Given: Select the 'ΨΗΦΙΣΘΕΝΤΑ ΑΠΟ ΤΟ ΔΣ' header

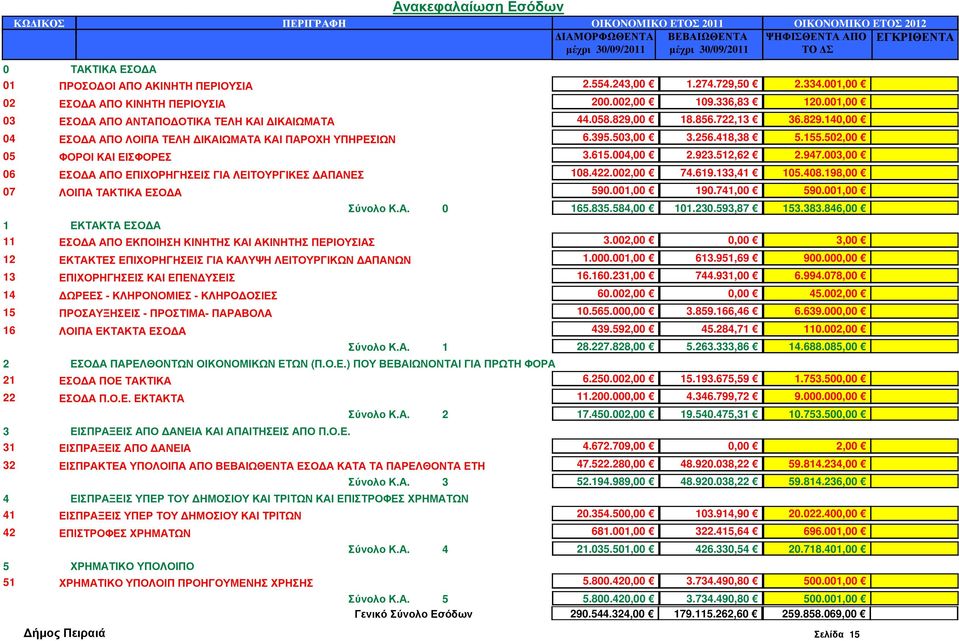Looking at the screenshot, I should coord(816,43).
